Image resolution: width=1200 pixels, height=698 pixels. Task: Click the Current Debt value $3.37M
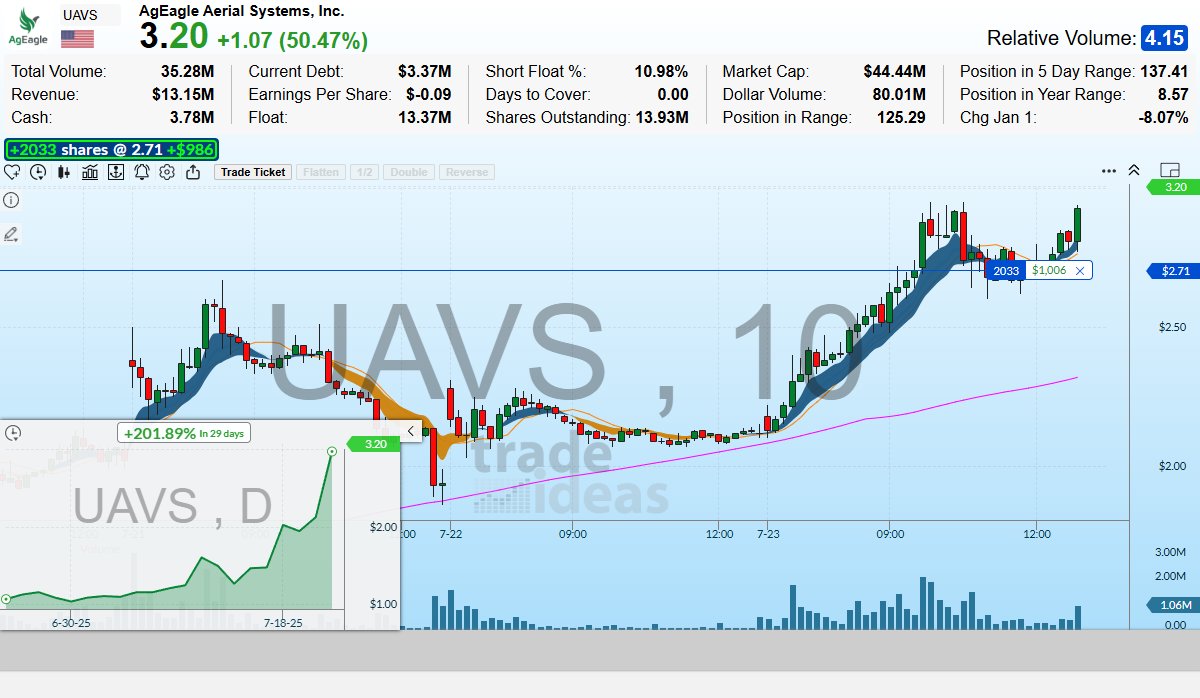click(424, 72)
